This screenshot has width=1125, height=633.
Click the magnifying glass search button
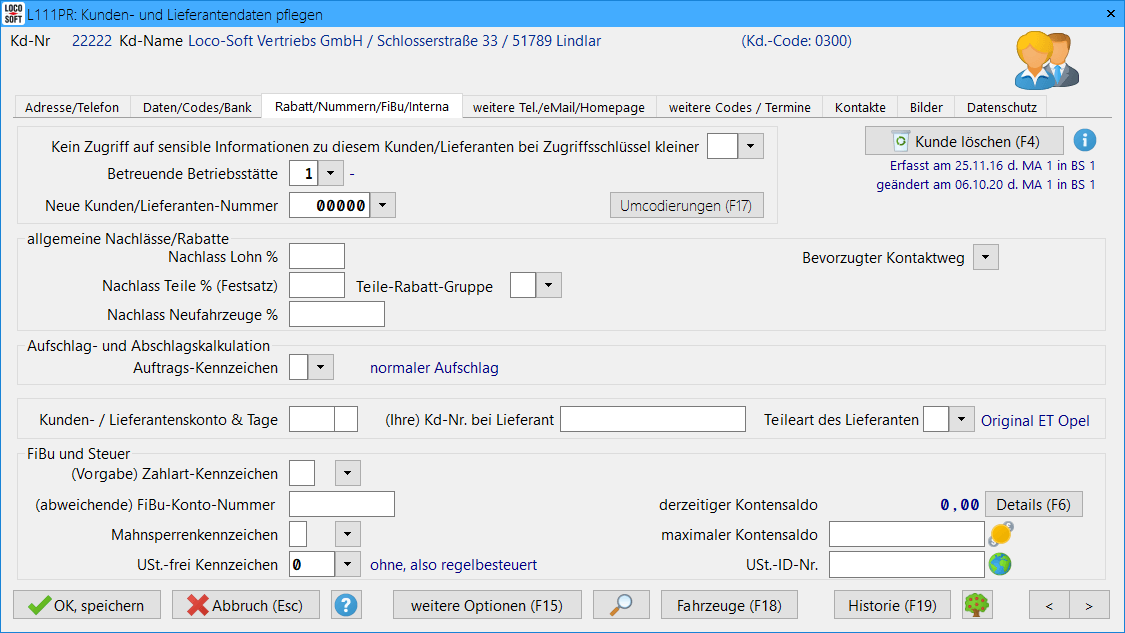621,605
